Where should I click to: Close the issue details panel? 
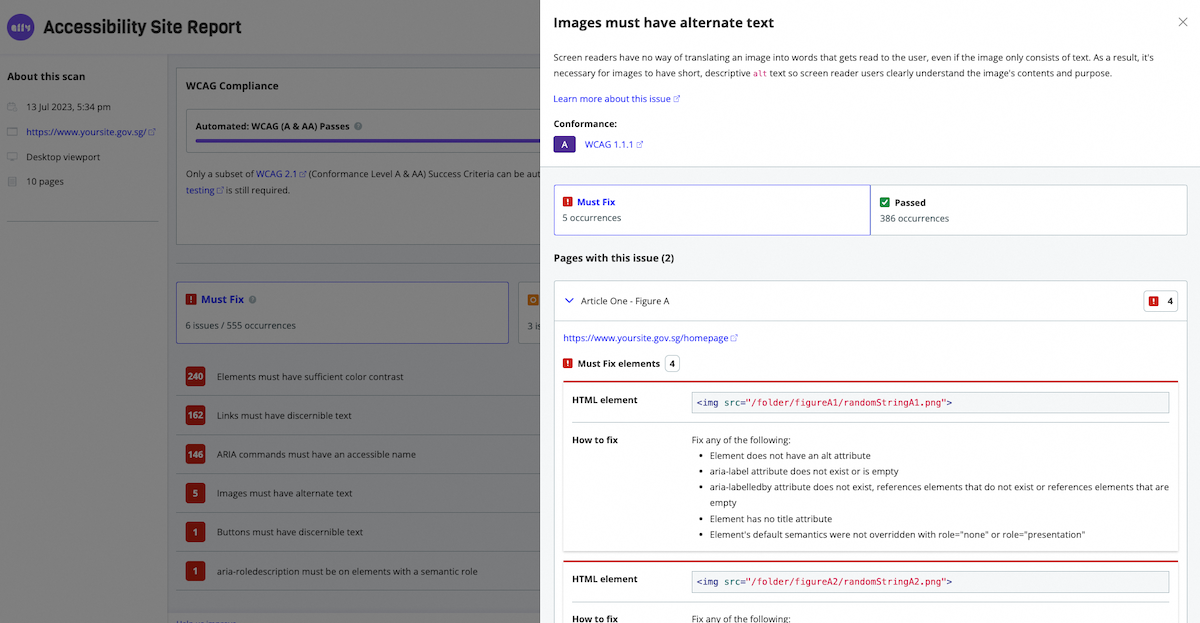pyautogui.click(x=1183, y=22)
